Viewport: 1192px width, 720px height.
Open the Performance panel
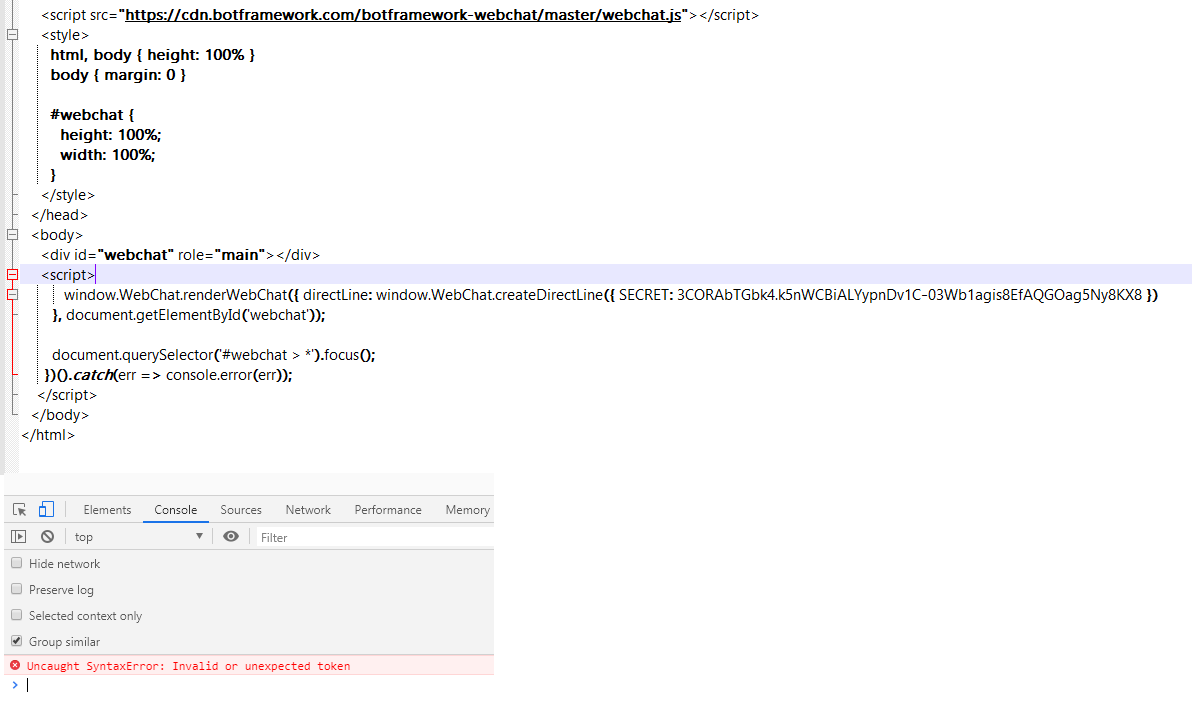[x=388, y=509]
